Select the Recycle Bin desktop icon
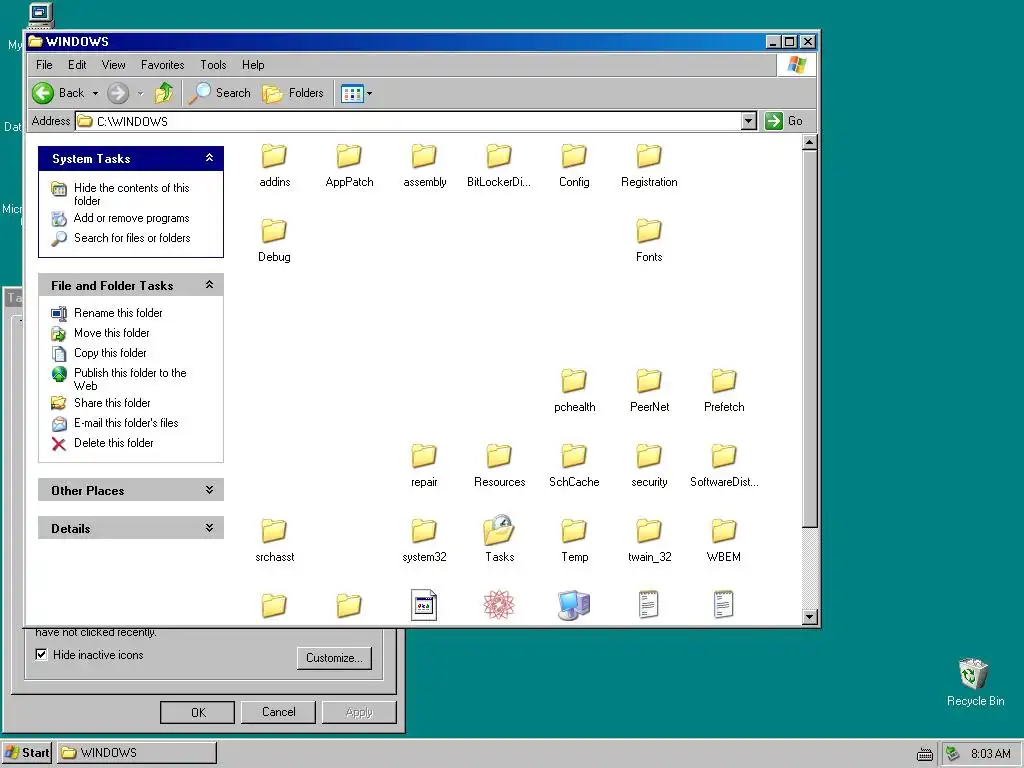 [974, 682]
